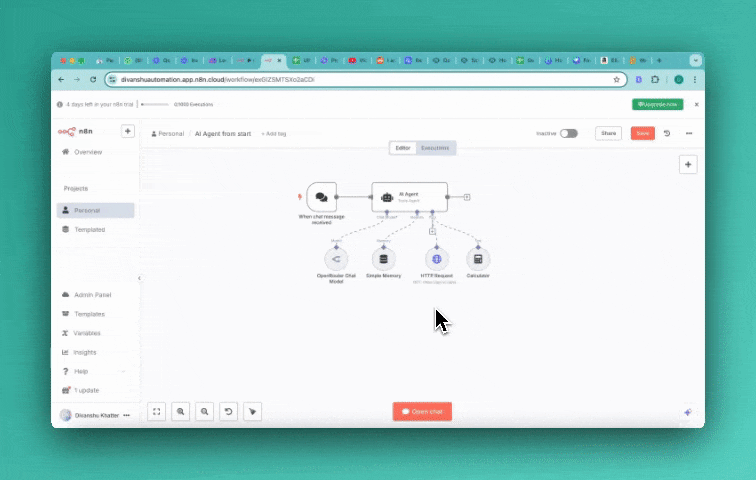Open the add node plus panel button
The height and width of the screenshot is (480, 756).
[x=688, y=164]
